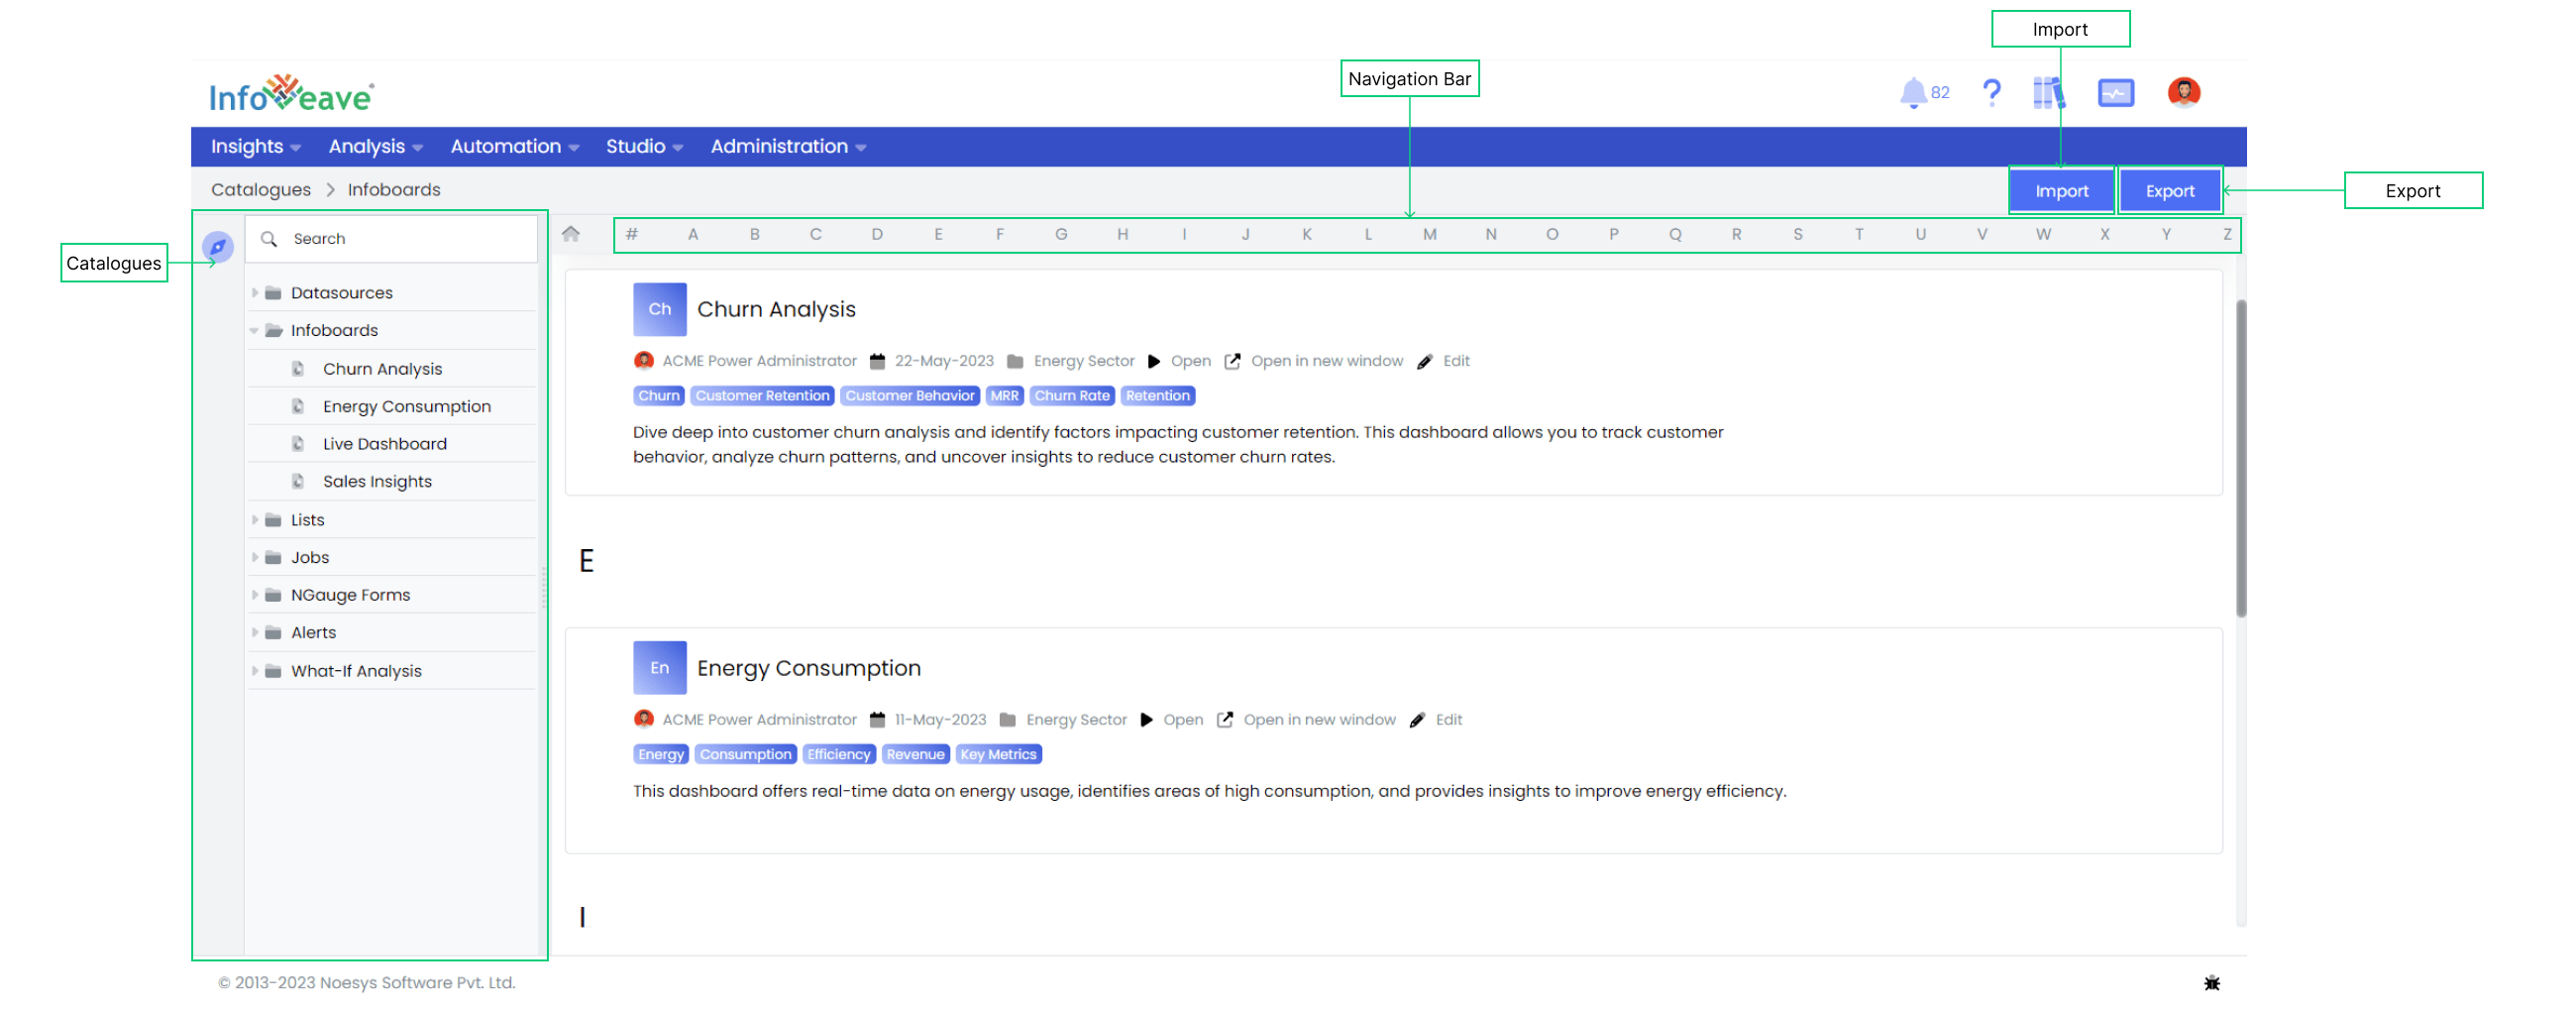Select Live Dashboard in the sidebar tree
The width and height of the screenshot is (2576, 1011).
(384, 444)
